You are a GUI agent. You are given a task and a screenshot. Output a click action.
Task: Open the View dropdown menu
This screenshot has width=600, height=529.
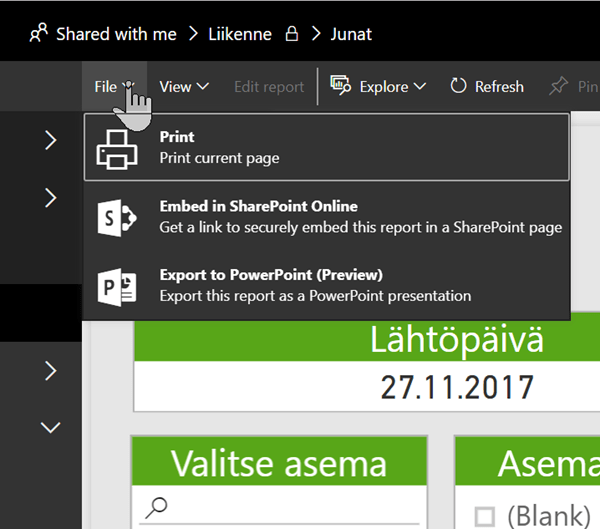pos(184,87)
